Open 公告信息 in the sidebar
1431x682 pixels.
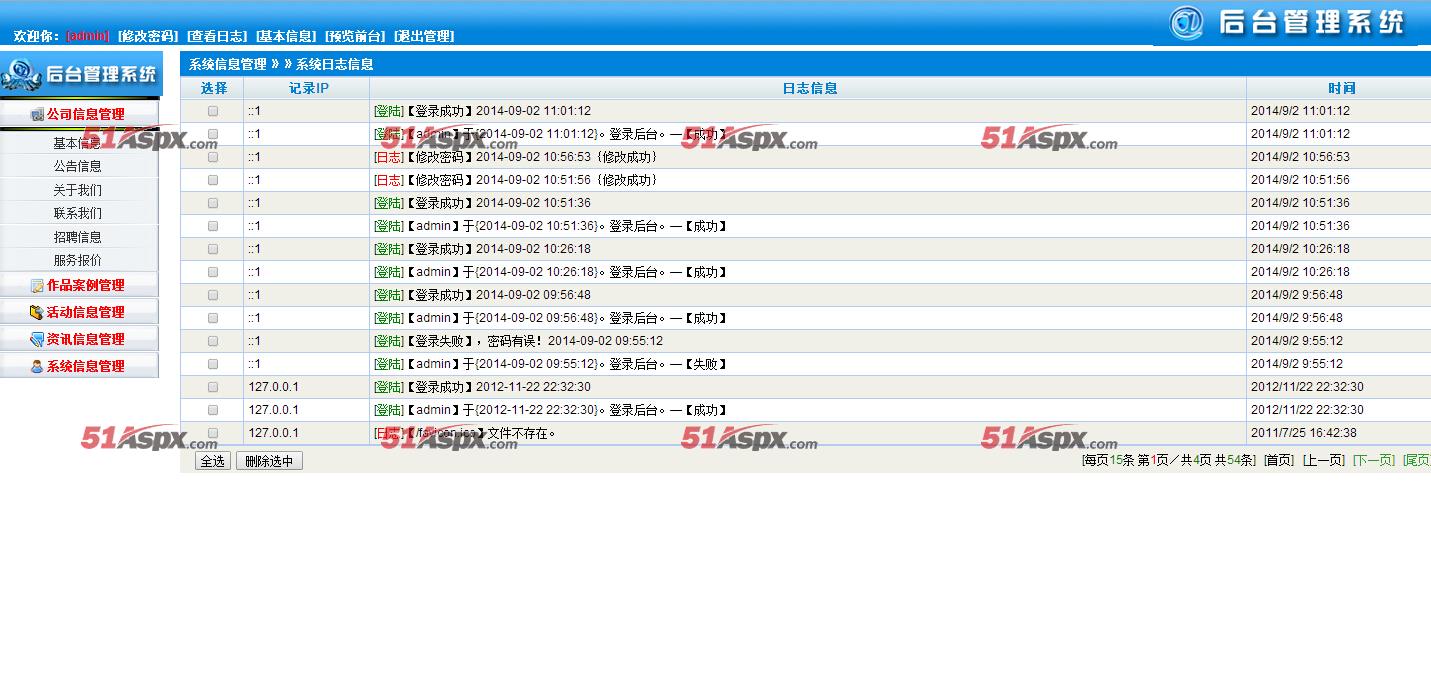[78, 167]
